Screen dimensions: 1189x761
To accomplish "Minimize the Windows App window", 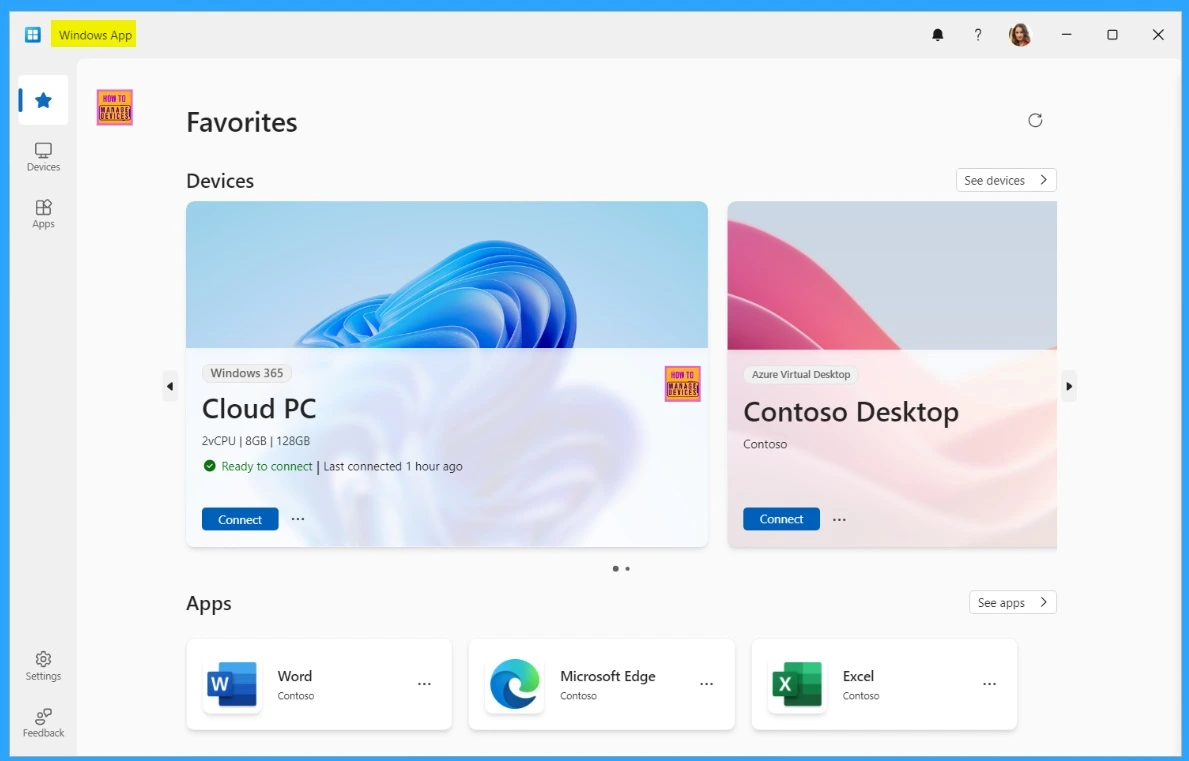I will (x=1066, y=35).
